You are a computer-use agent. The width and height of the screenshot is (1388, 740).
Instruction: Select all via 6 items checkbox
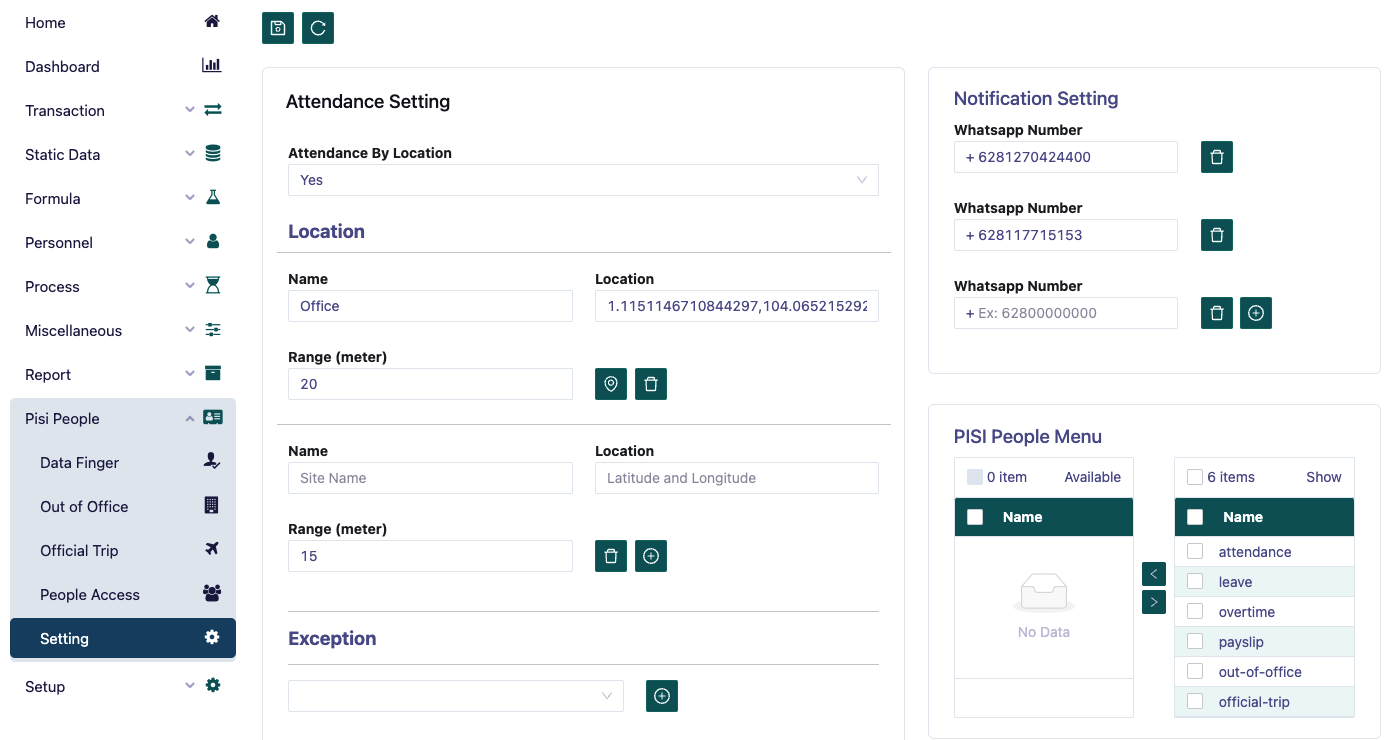tap(1195, 477)
